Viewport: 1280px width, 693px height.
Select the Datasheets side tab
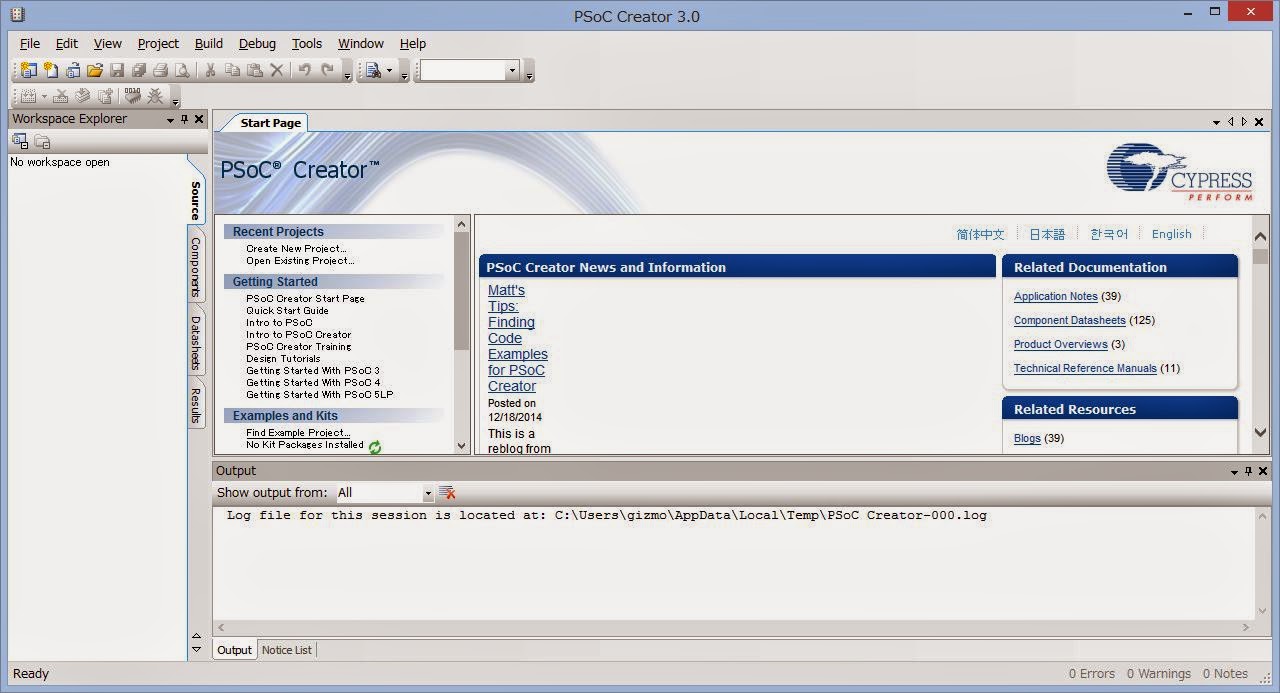tap(196, 342)
